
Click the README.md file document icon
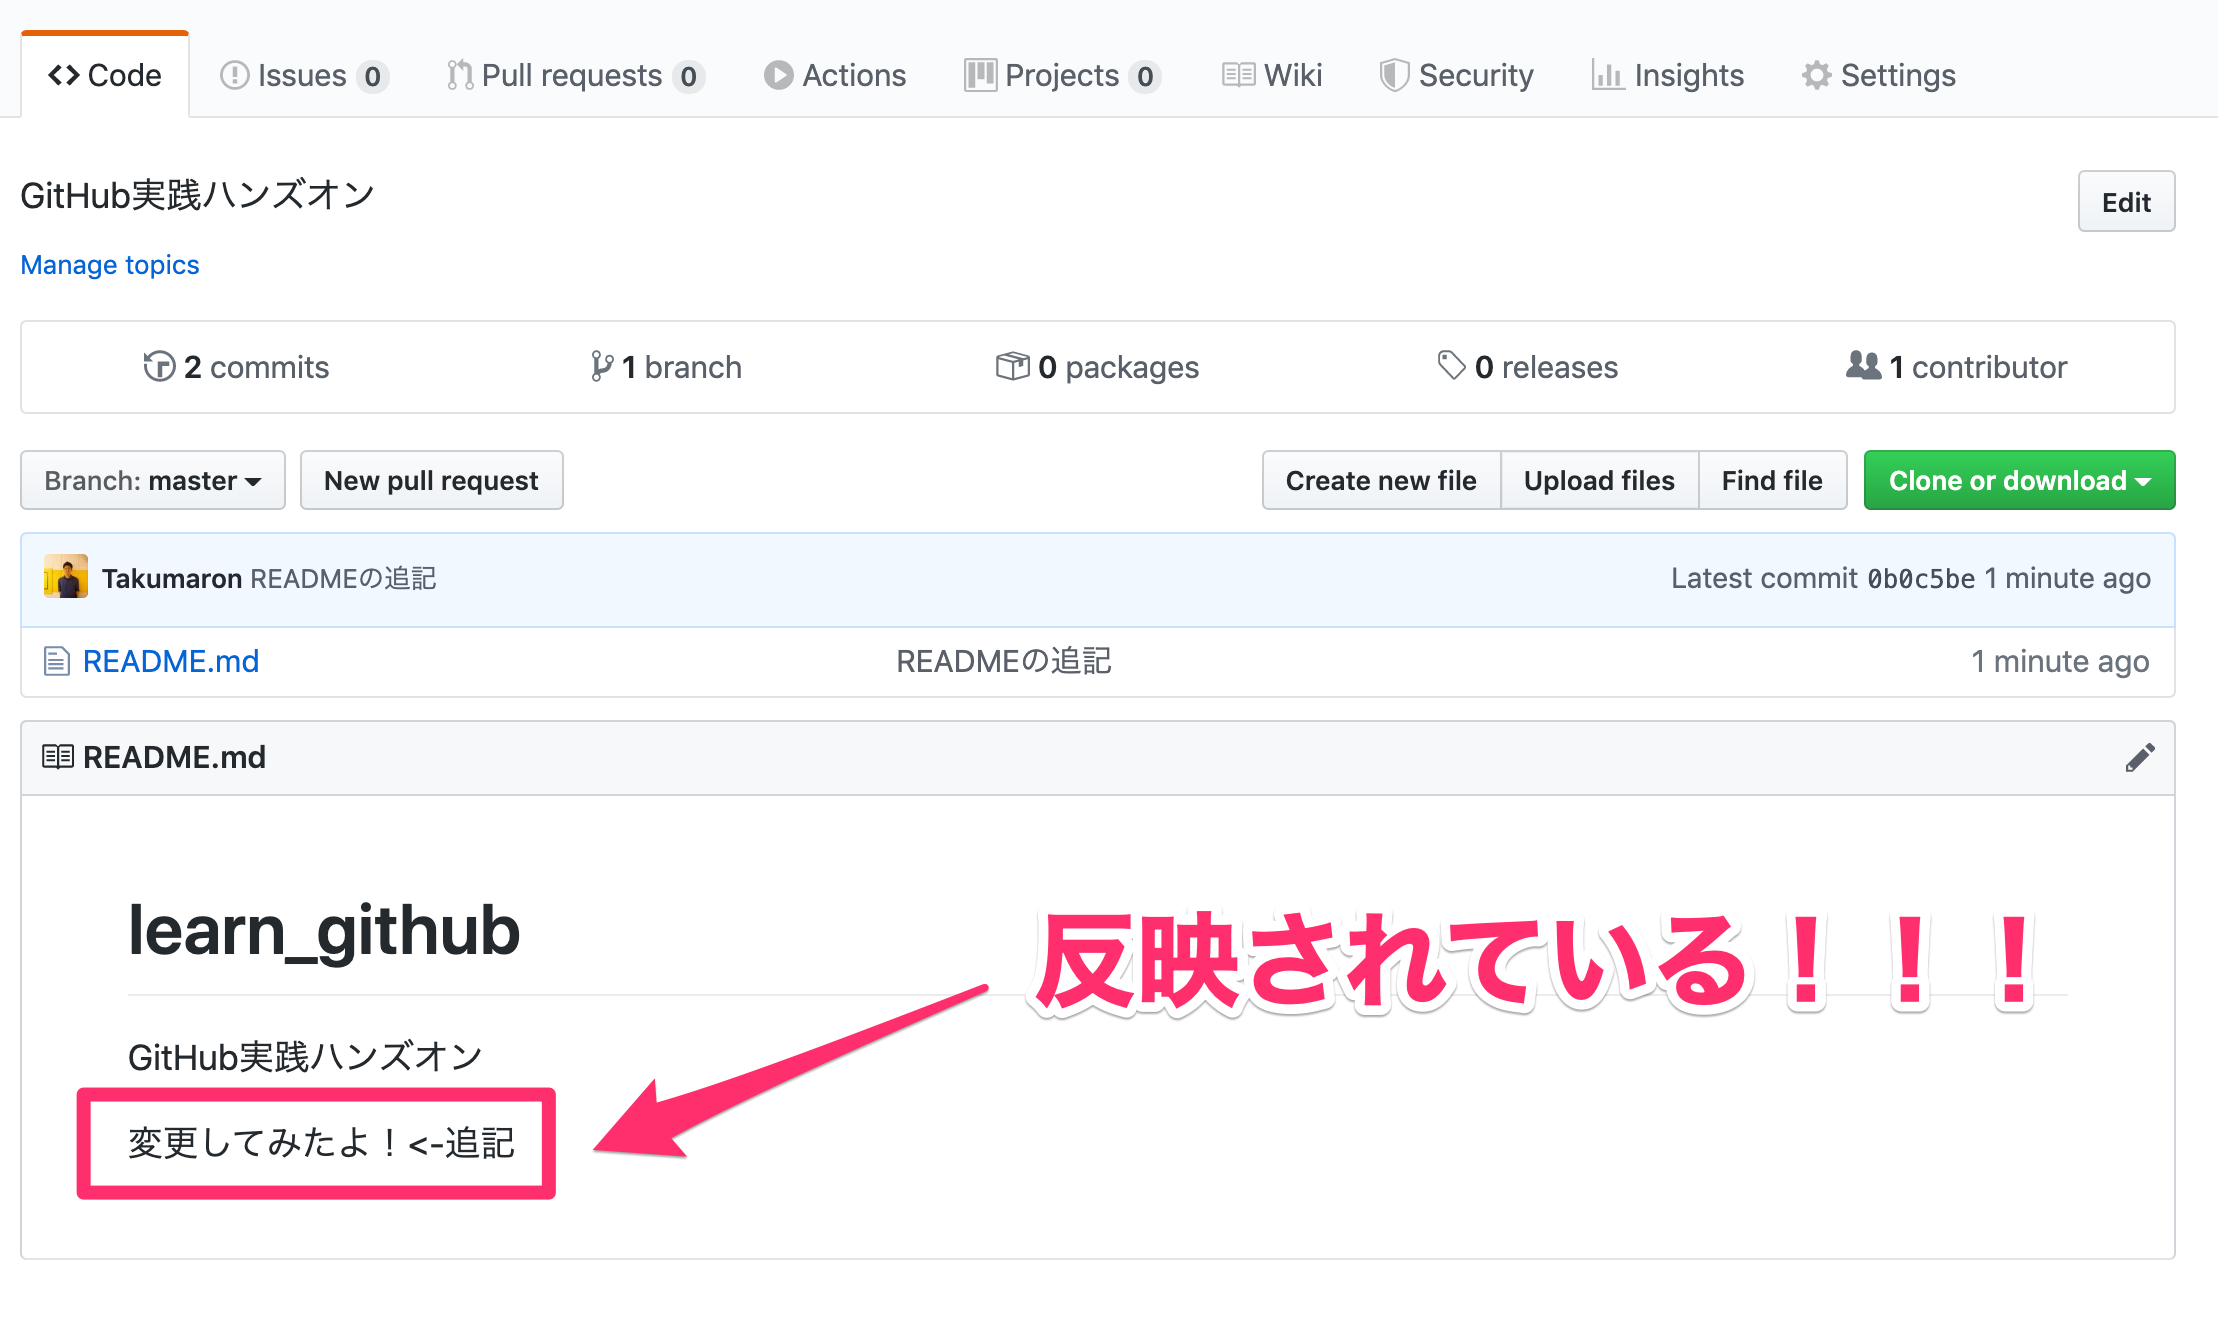[57, 661]
